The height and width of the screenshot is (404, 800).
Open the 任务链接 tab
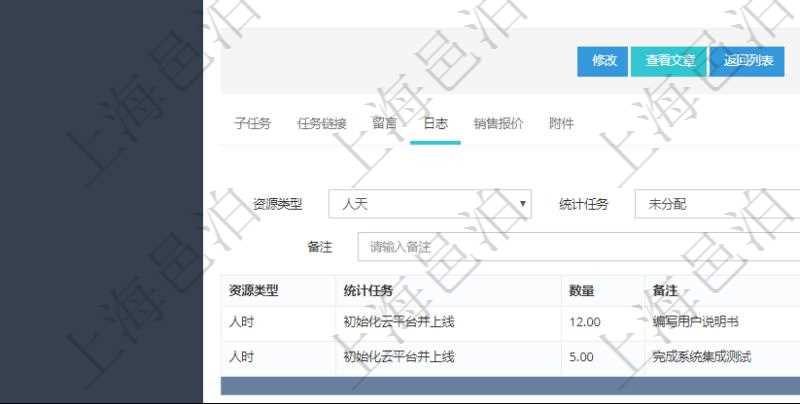point(322,123)
